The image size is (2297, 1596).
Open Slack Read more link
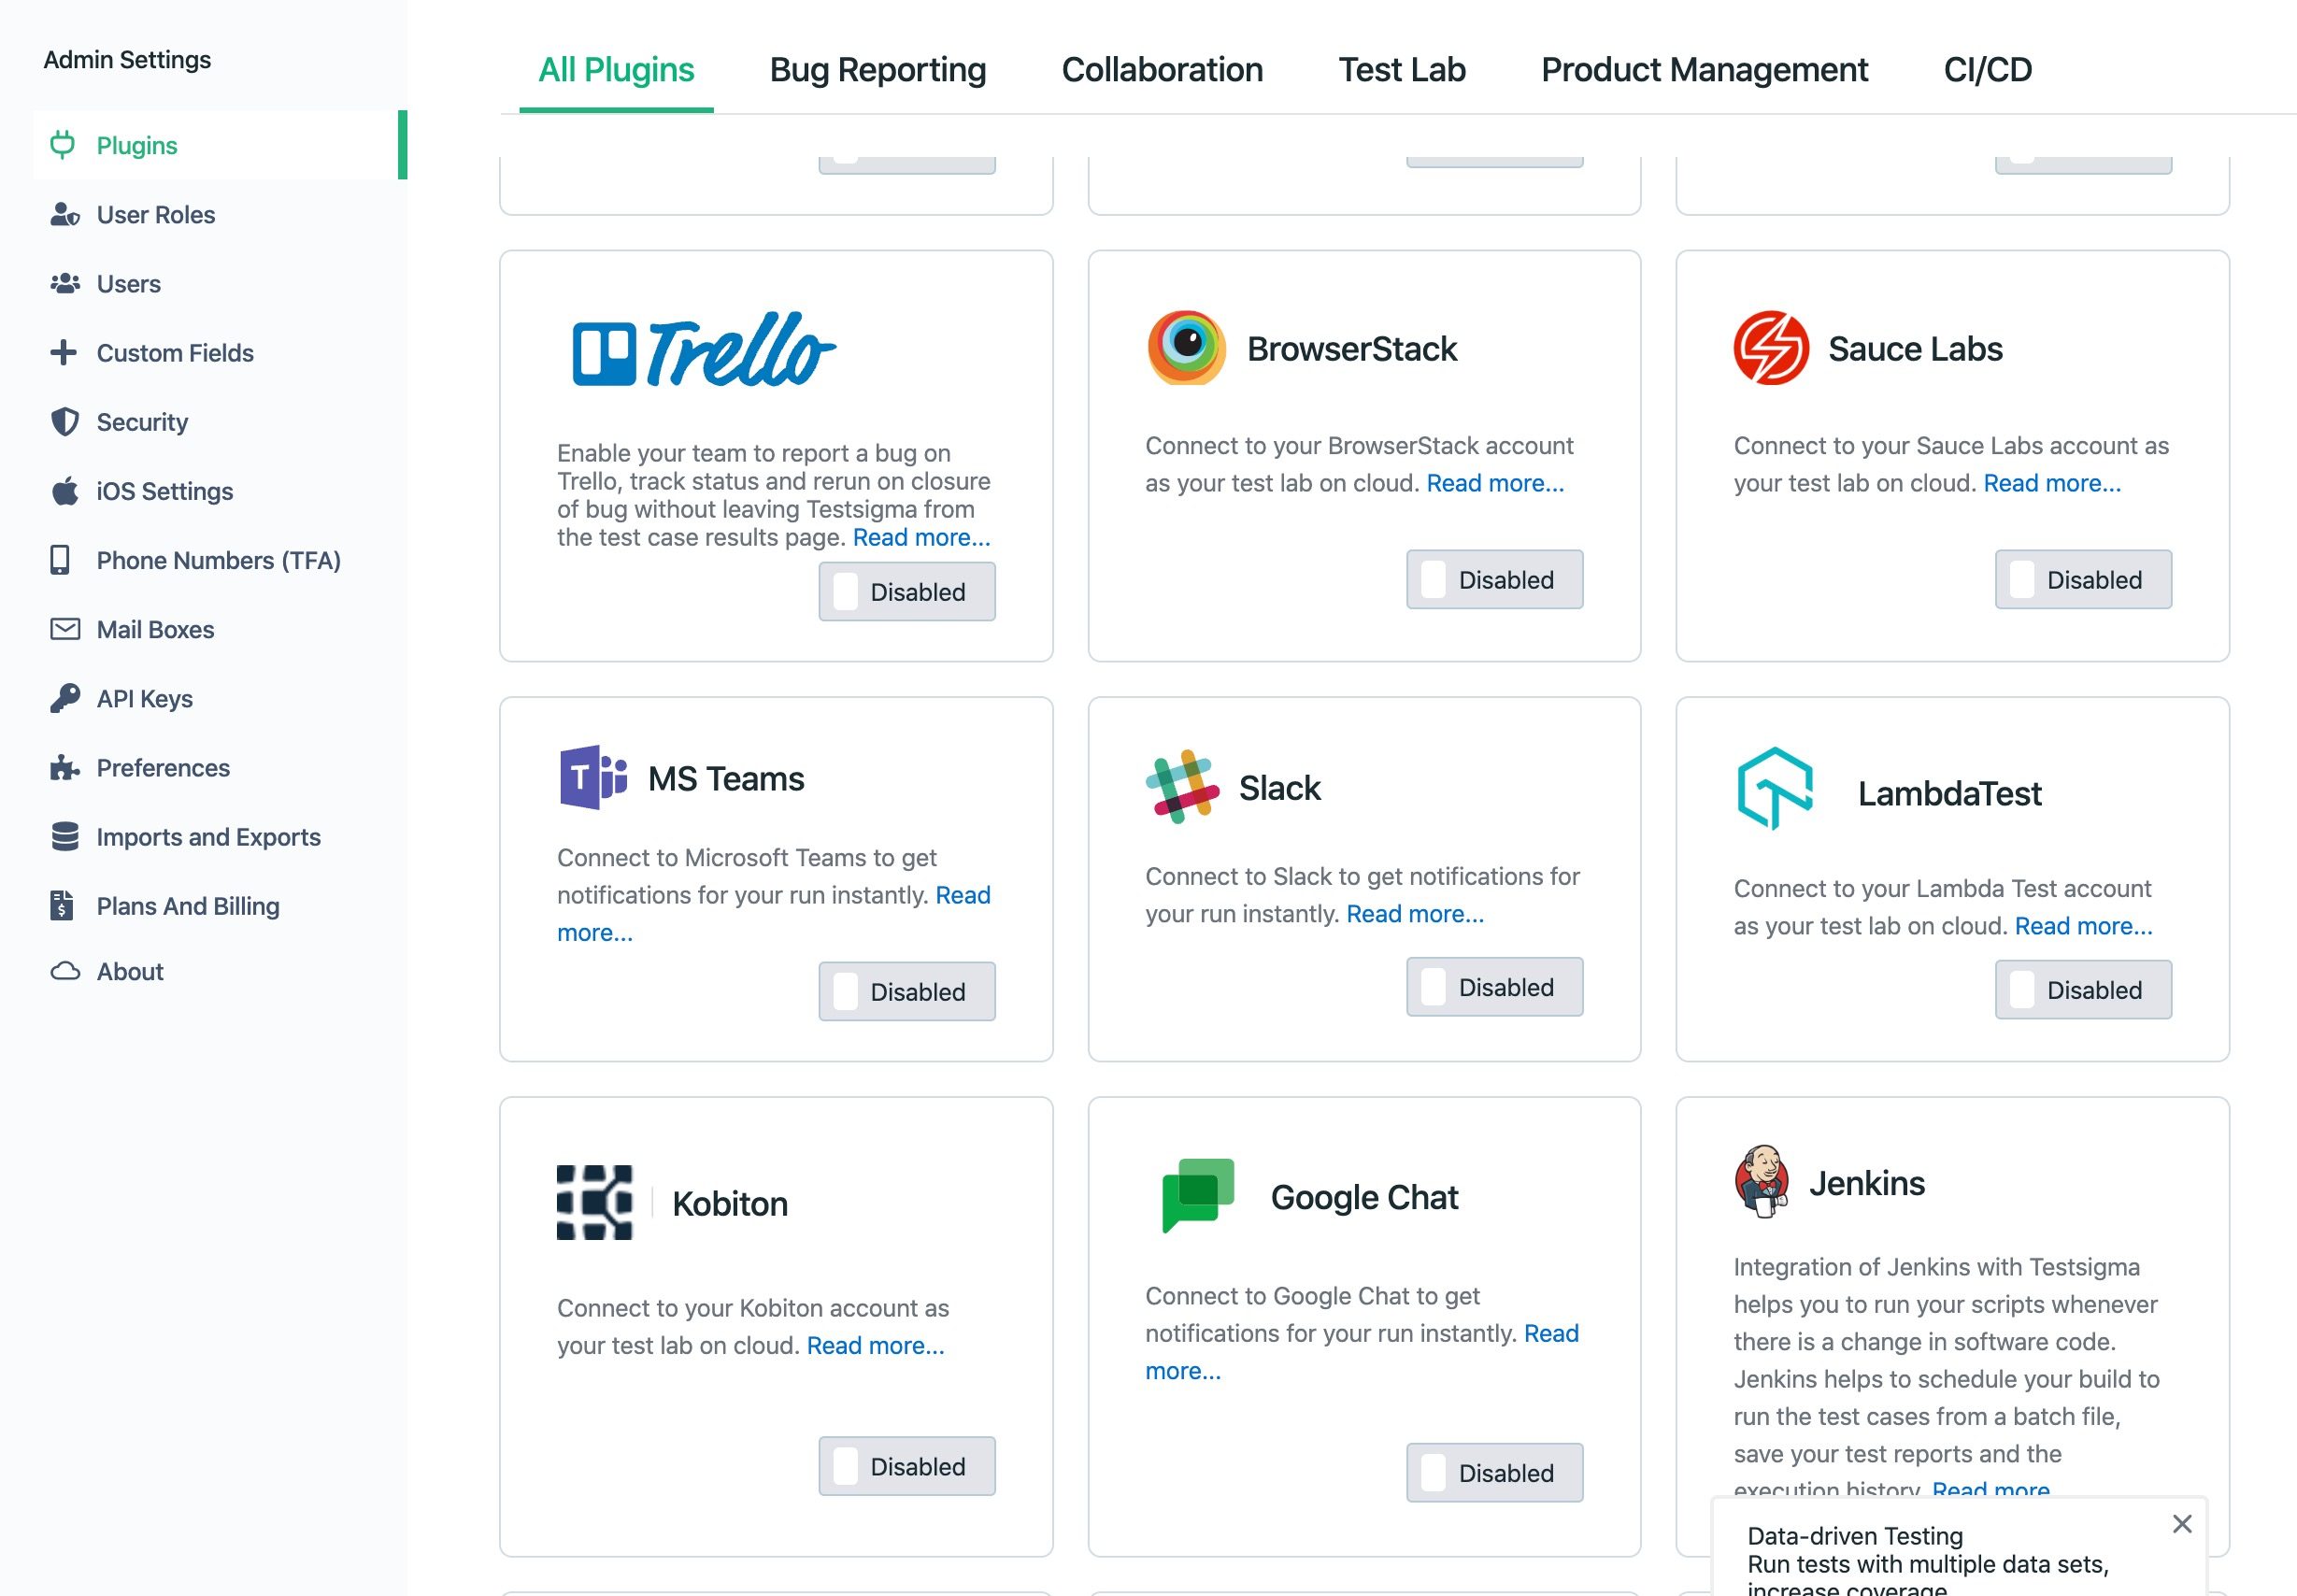(x=1415, y=914)
